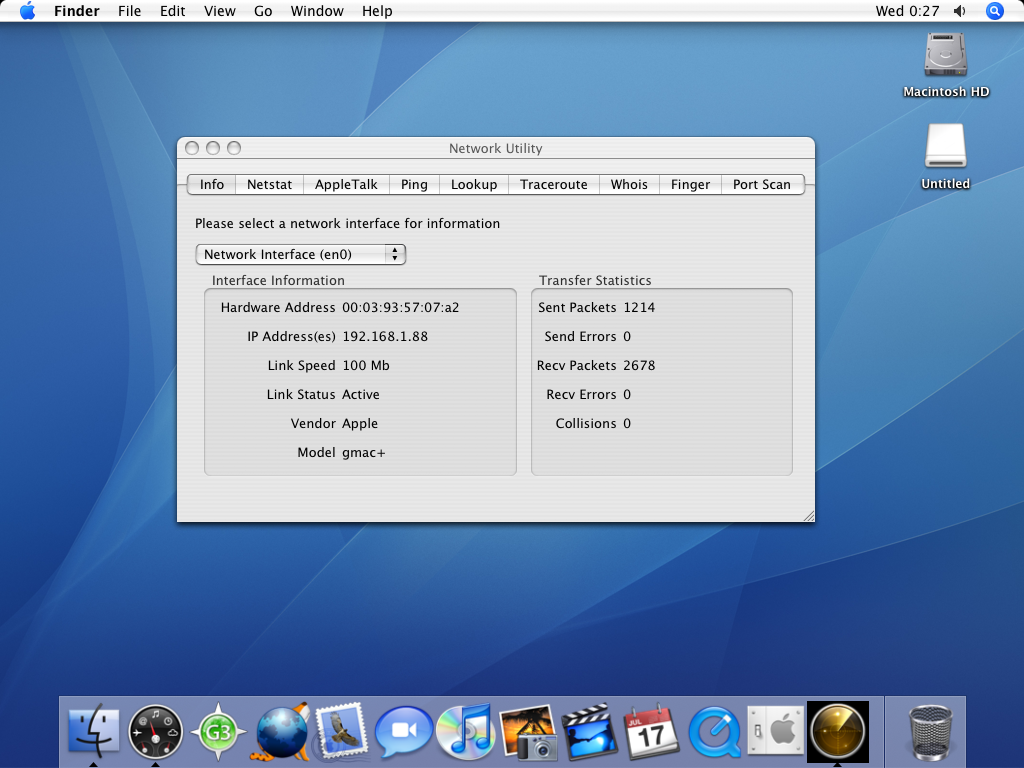Launch iPhoto from the Dock
The image size is (1024, 768).
pos(528,732)
